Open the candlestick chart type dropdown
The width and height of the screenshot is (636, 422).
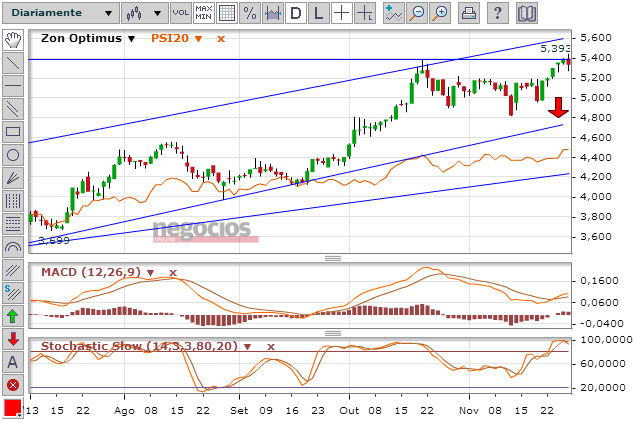(144, 13)
